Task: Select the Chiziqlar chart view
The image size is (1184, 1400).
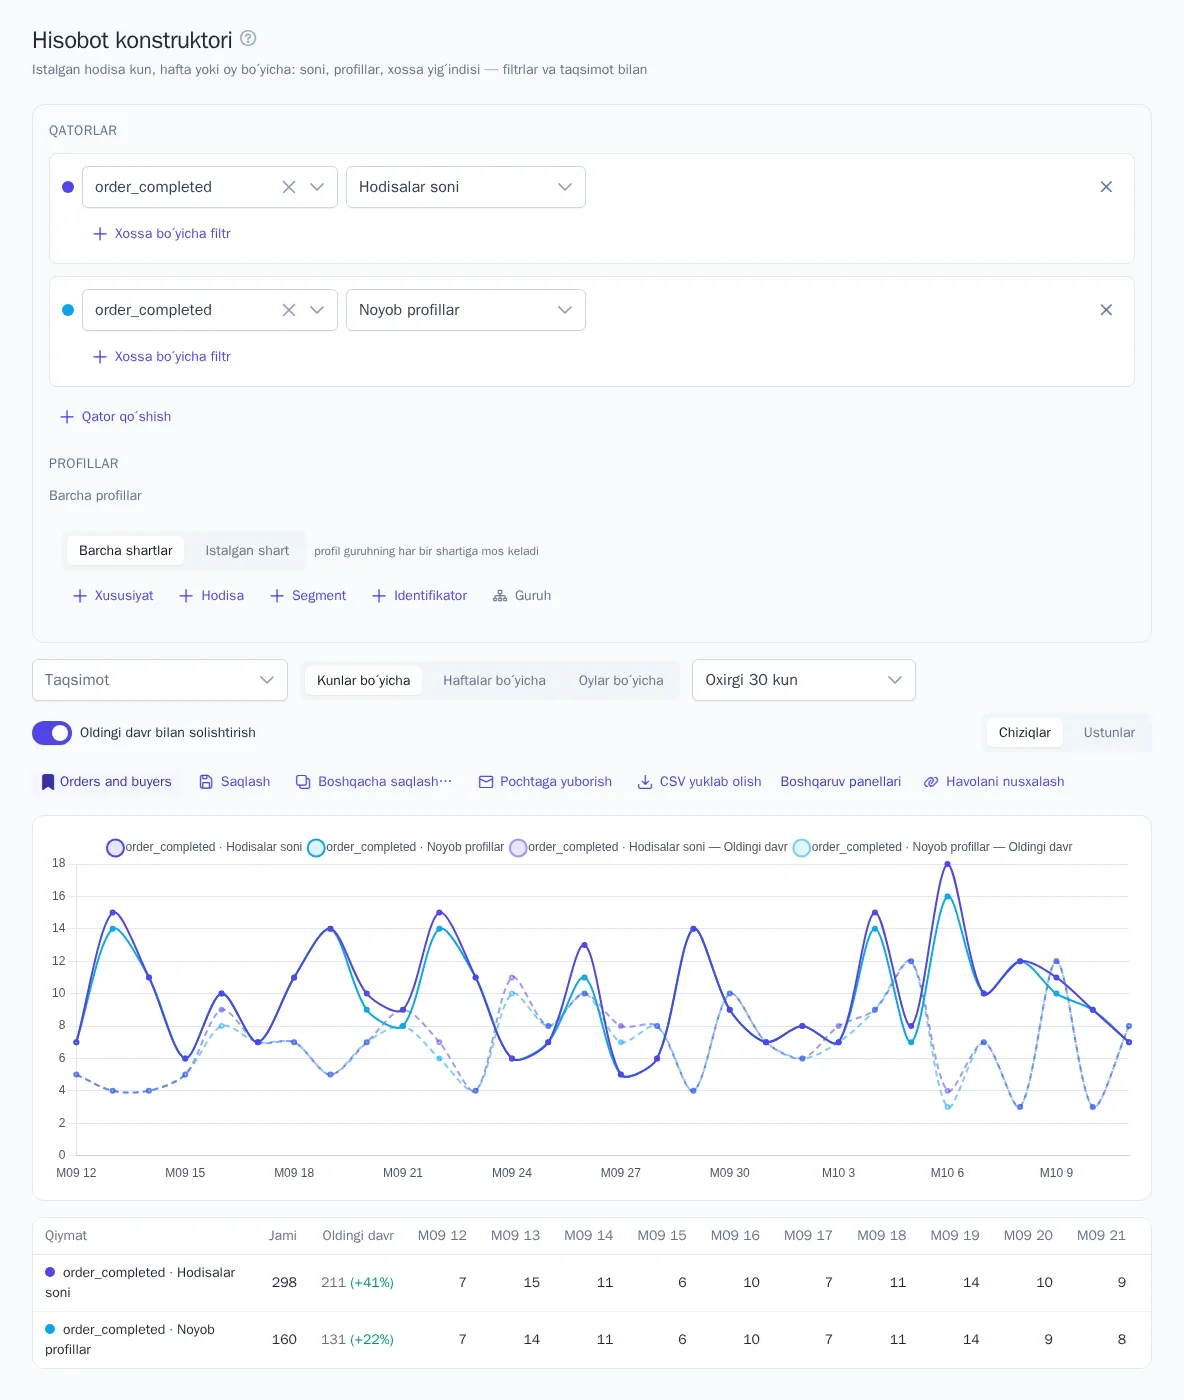Action: tap(1025, 733)
